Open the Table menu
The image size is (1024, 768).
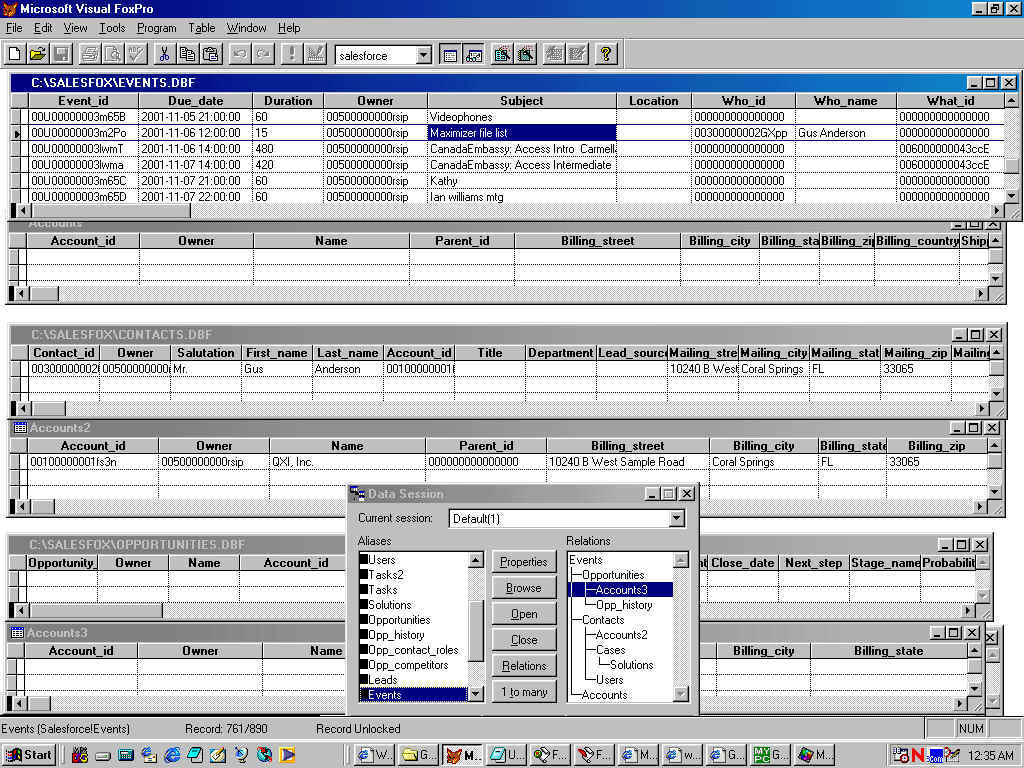pos(202,28)
